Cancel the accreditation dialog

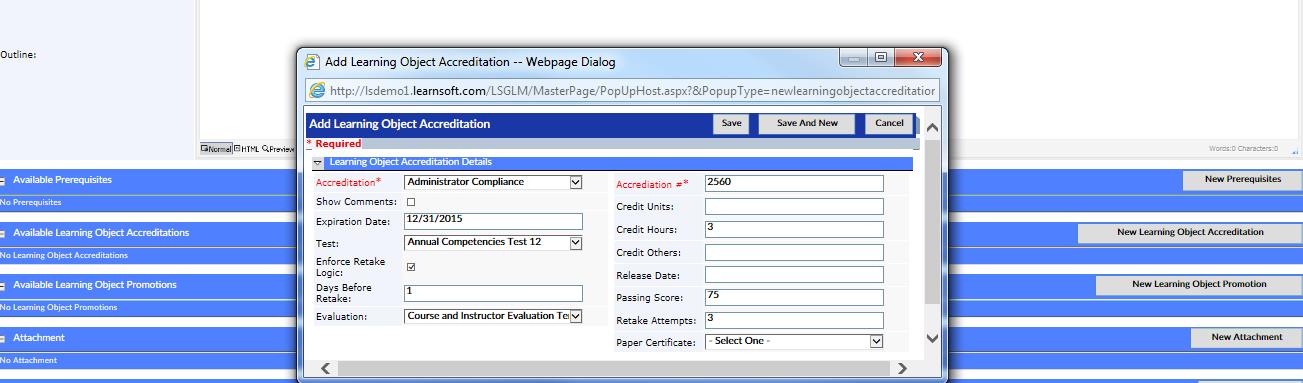click(x=889, y=123)
